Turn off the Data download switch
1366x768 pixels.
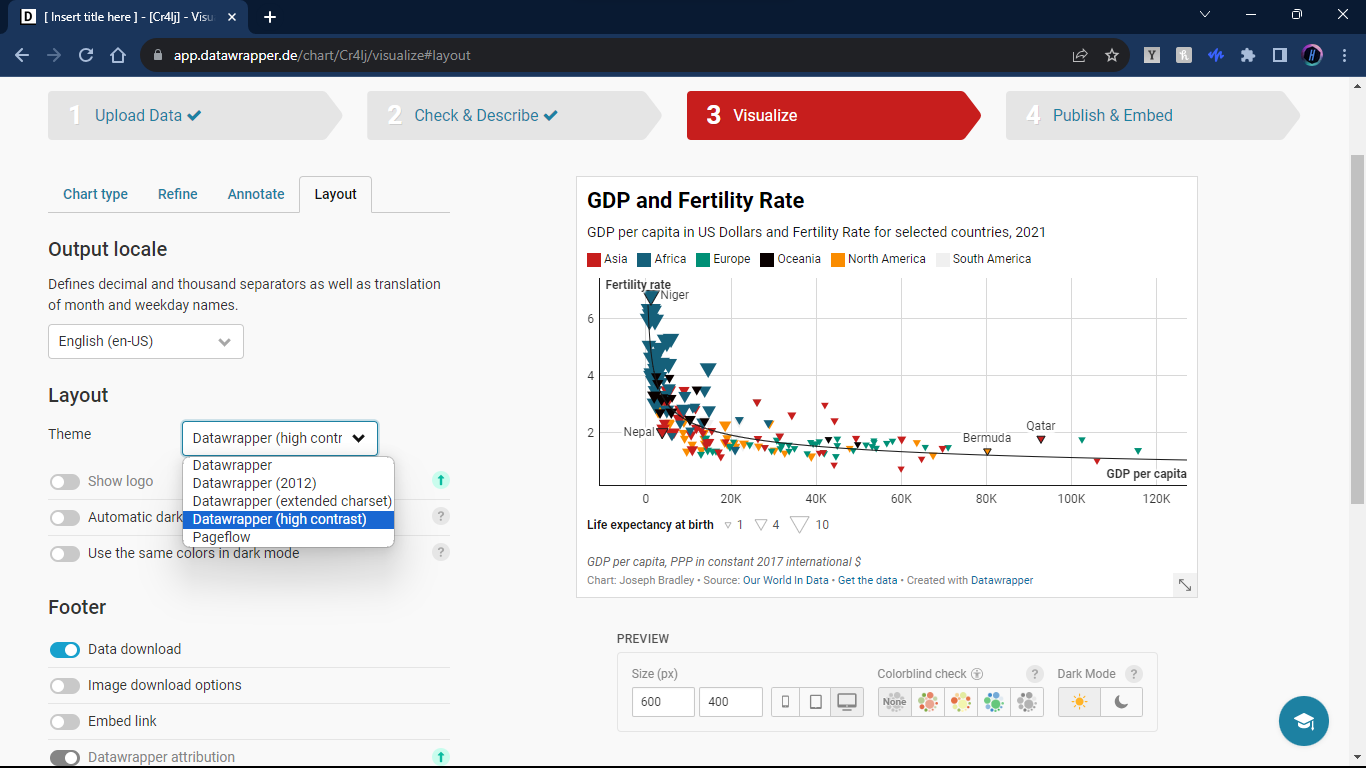[65, 650]
